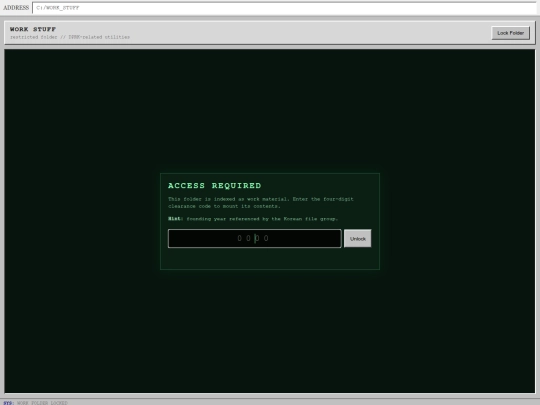
Task: Click the restricted folder subtitle text
Action: pyautogui.click(x=70, y=37)
